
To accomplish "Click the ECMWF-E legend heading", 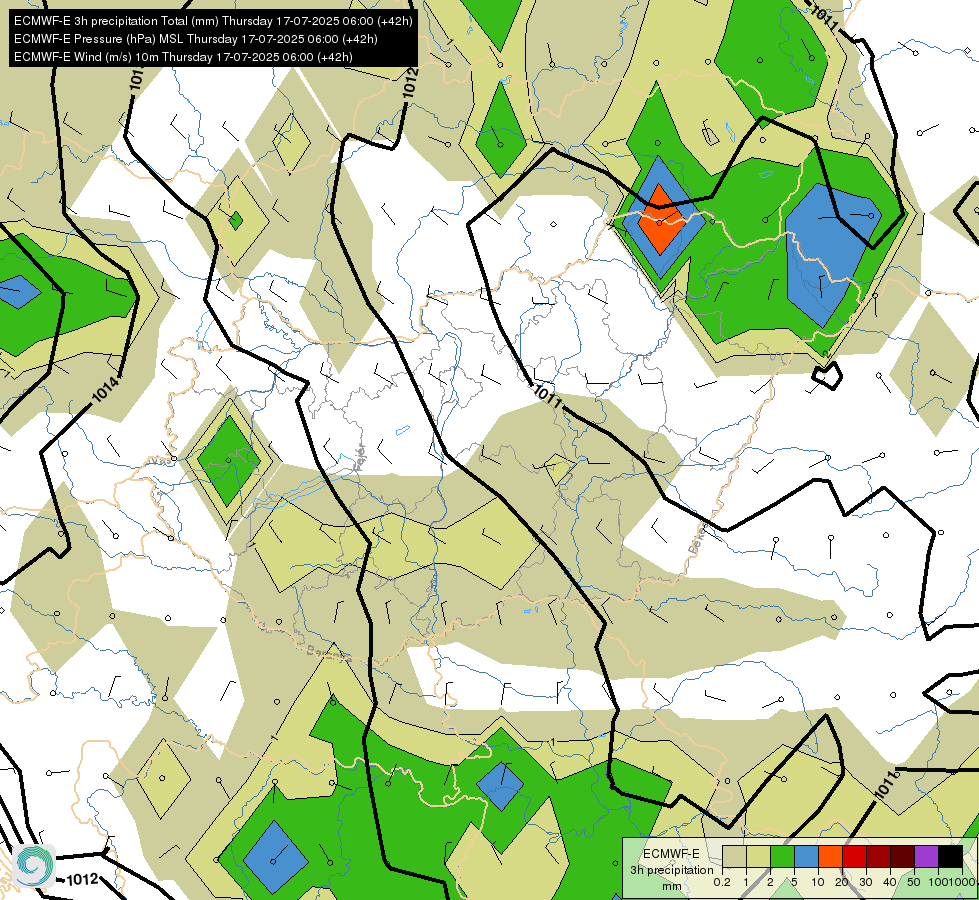I will (671, 854).
